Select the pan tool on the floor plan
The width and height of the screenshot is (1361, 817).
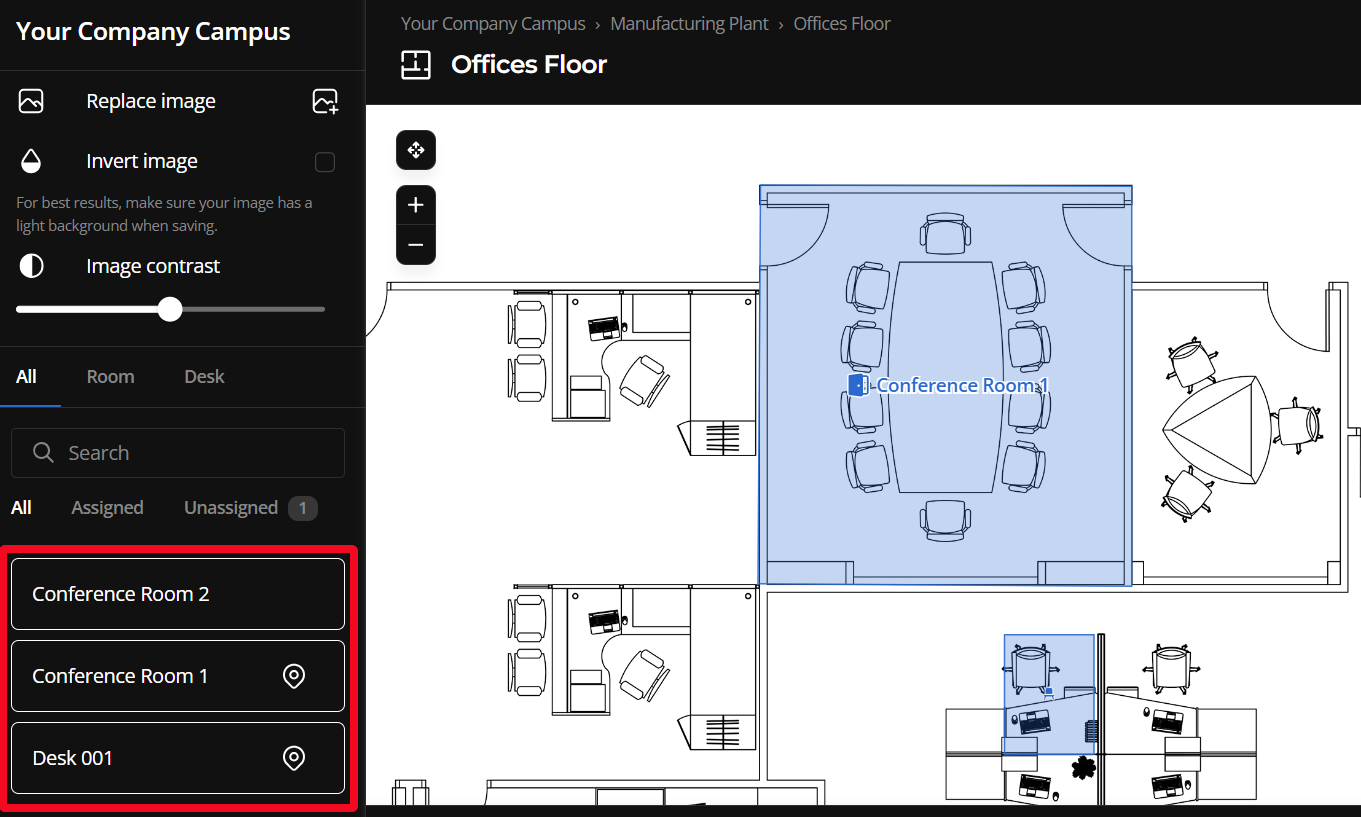415,150
